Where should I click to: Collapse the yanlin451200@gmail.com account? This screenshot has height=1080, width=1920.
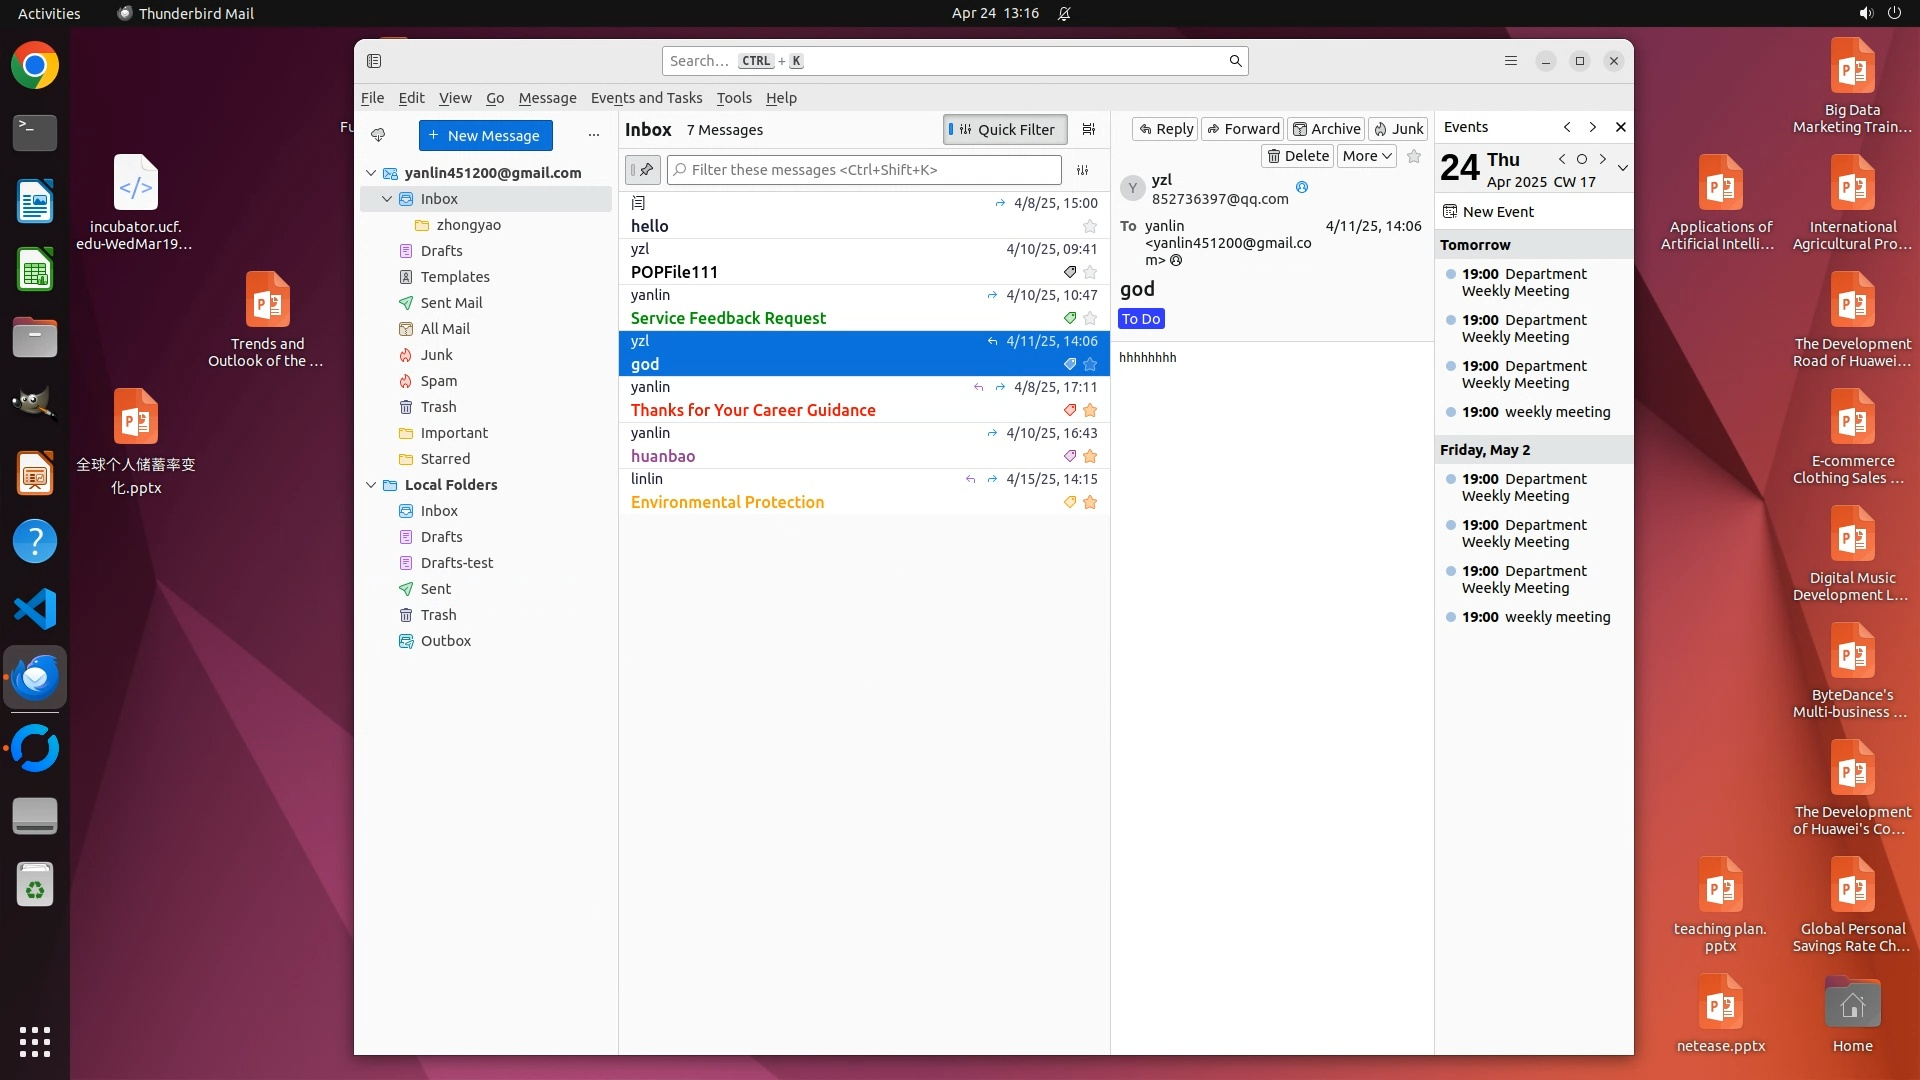coord(371,173)
